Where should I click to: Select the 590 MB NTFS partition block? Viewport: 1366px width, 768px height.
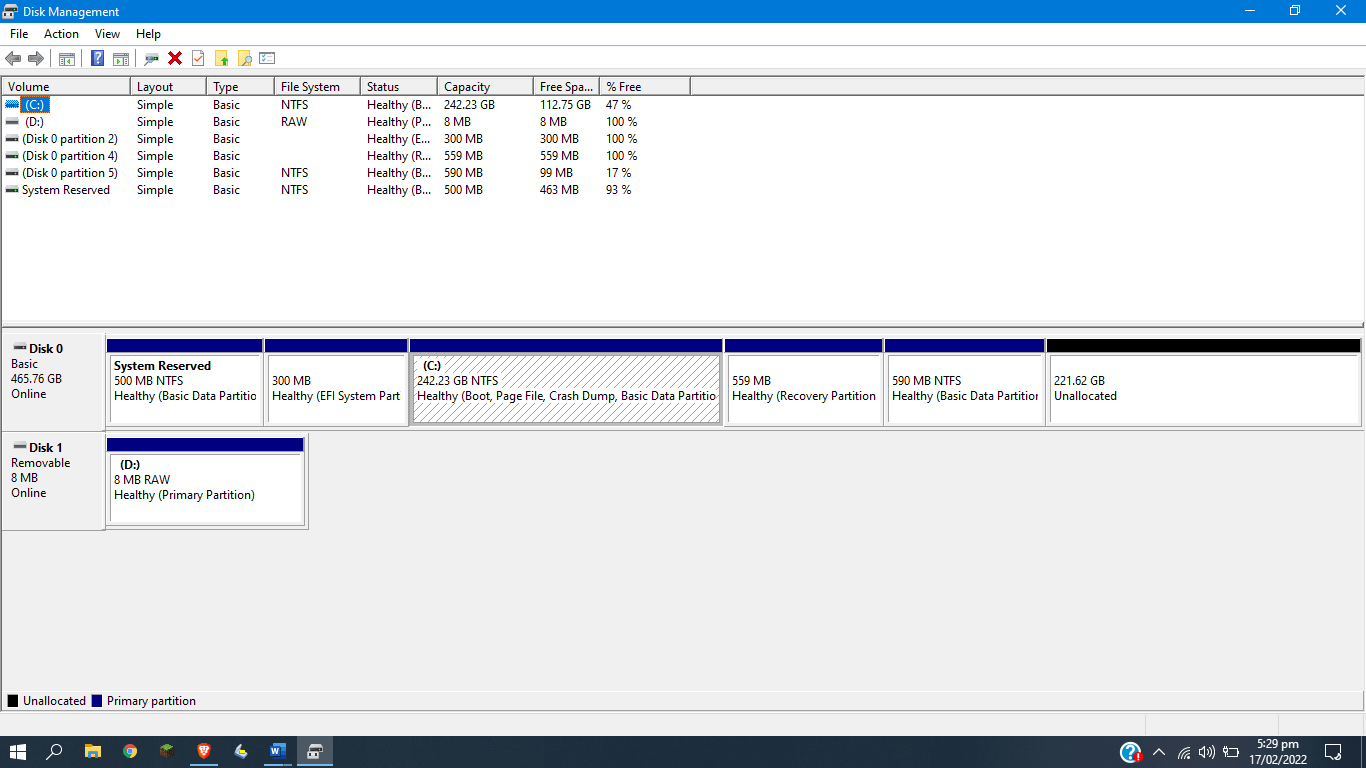coord(965,382)
